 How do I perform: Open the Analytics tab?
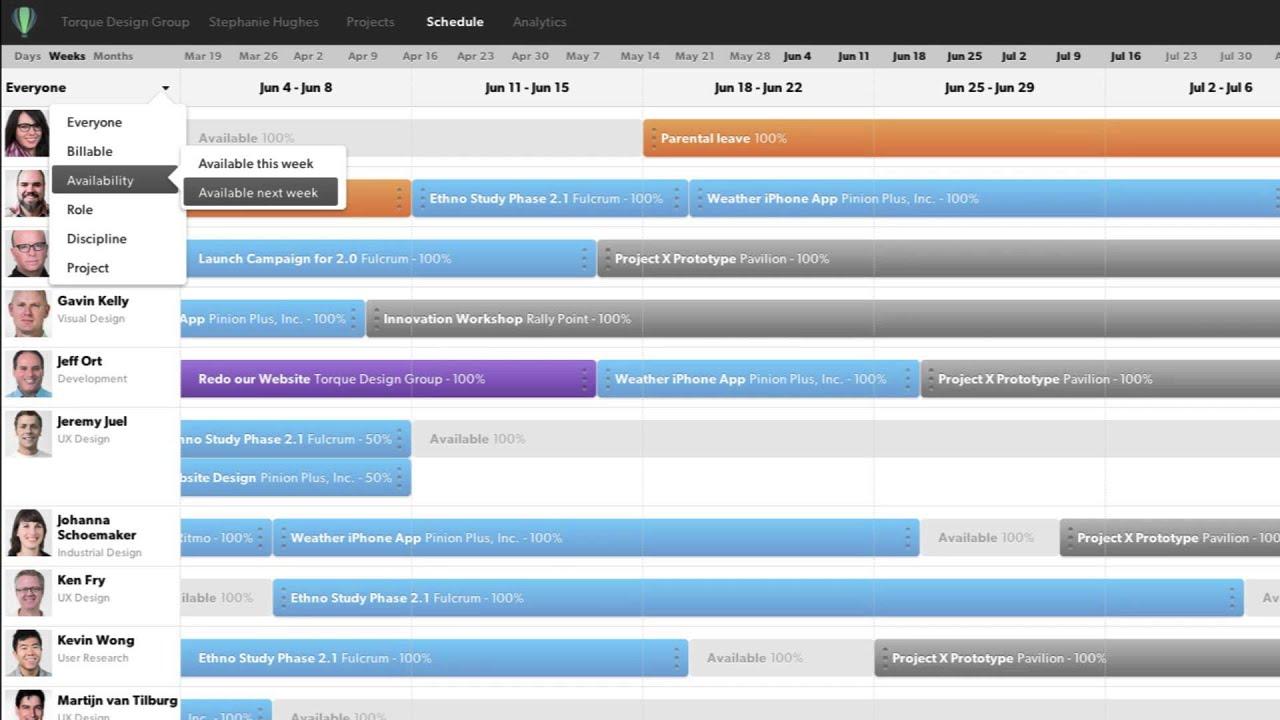tap(539, 22)
